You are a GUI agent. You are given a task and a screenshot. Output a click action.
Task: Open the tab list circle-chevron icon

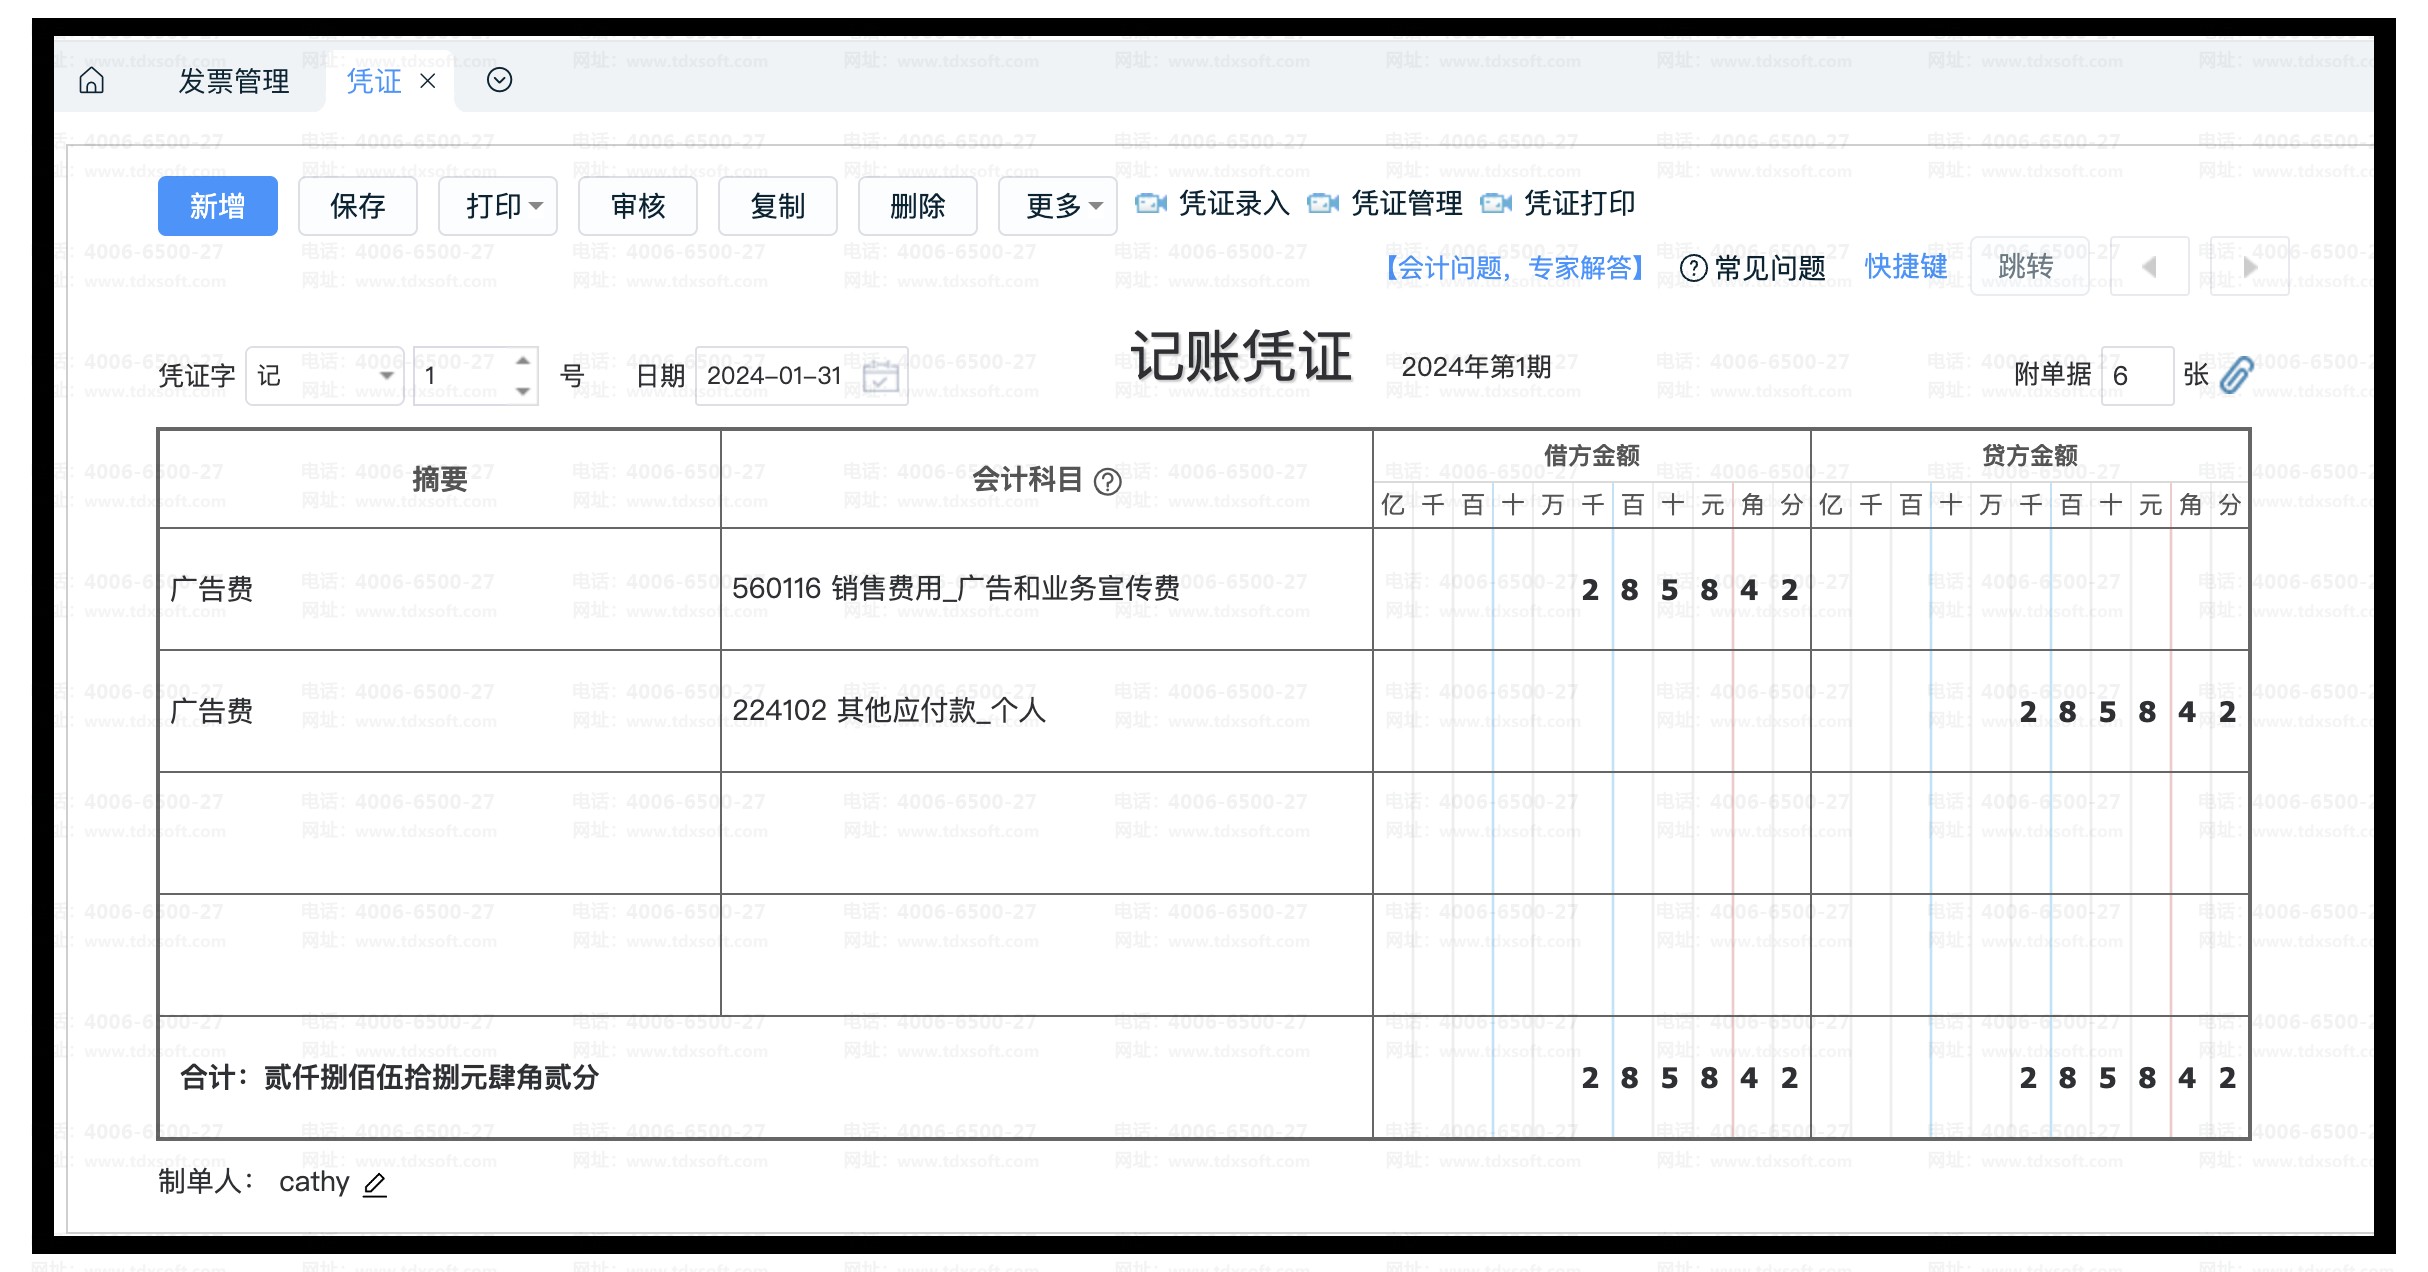(499, 80)
